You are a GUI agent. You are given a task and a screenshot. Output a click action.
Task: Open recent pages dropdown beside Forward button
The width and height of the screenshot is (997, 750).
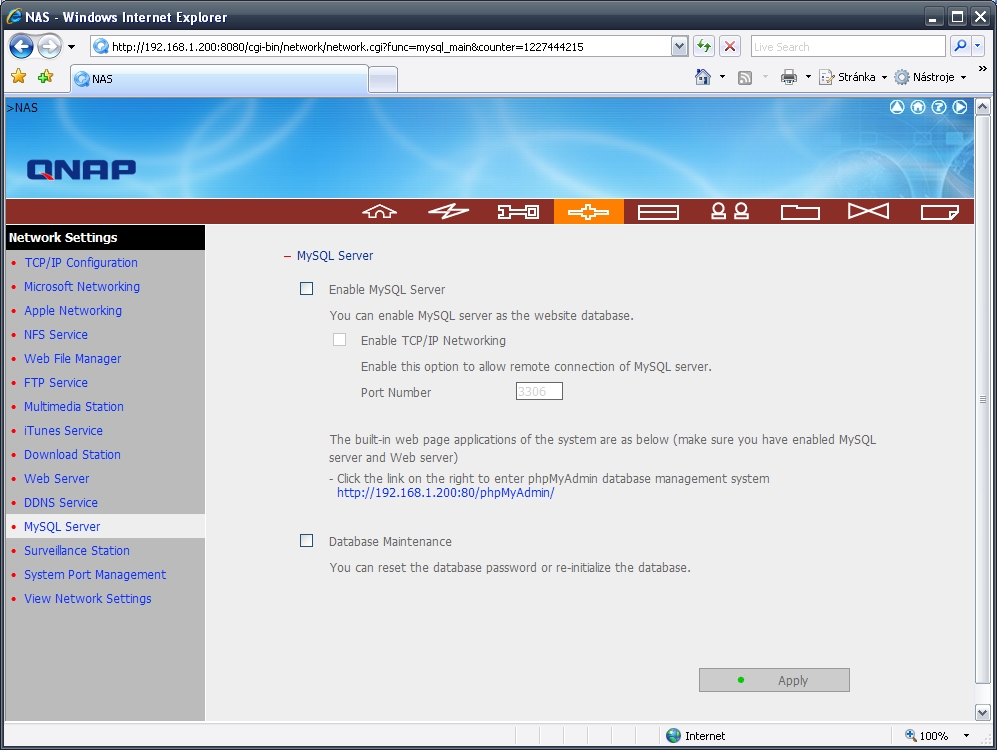pyautogui.click(x=71, y=47)
